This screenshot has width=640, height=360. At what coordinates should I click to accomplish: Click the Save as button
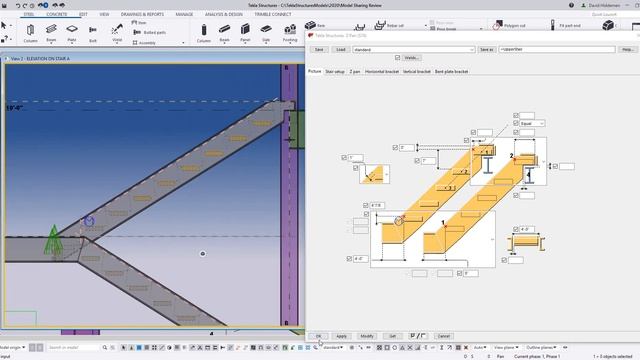pos(487,49)
